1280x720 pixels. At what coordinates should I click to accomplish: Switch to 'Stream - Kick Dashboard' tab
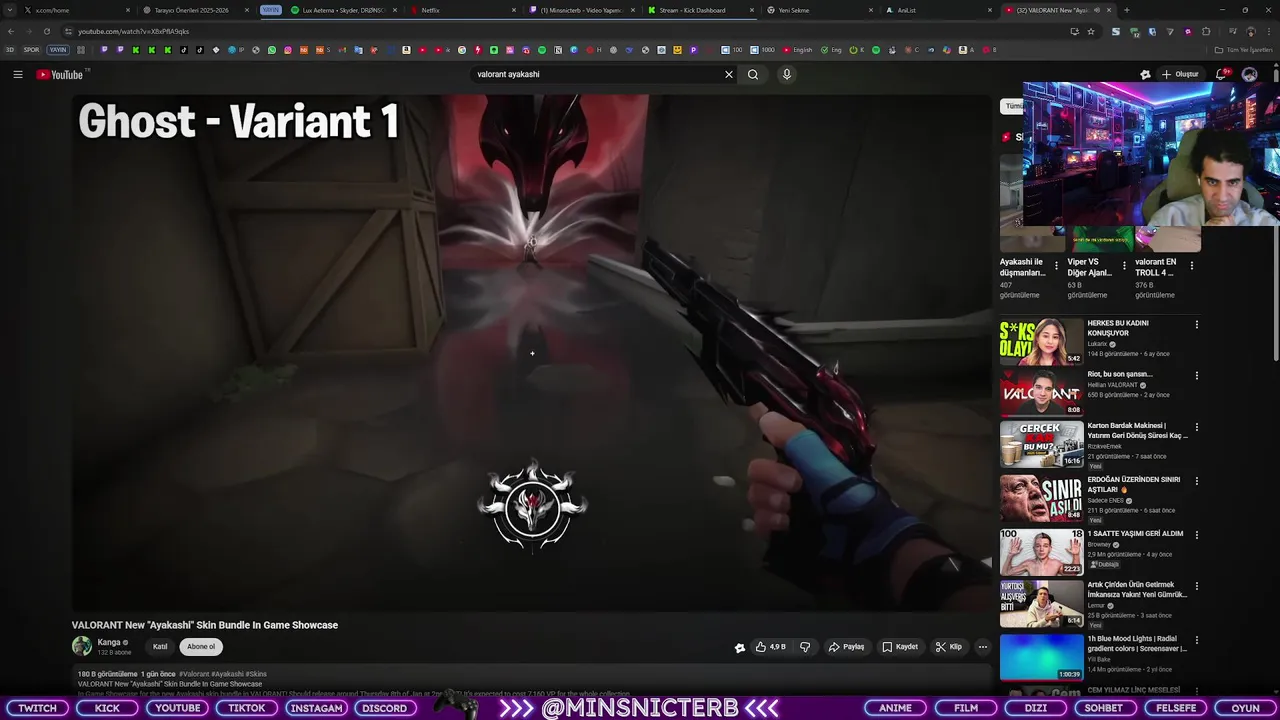[698, 10]
